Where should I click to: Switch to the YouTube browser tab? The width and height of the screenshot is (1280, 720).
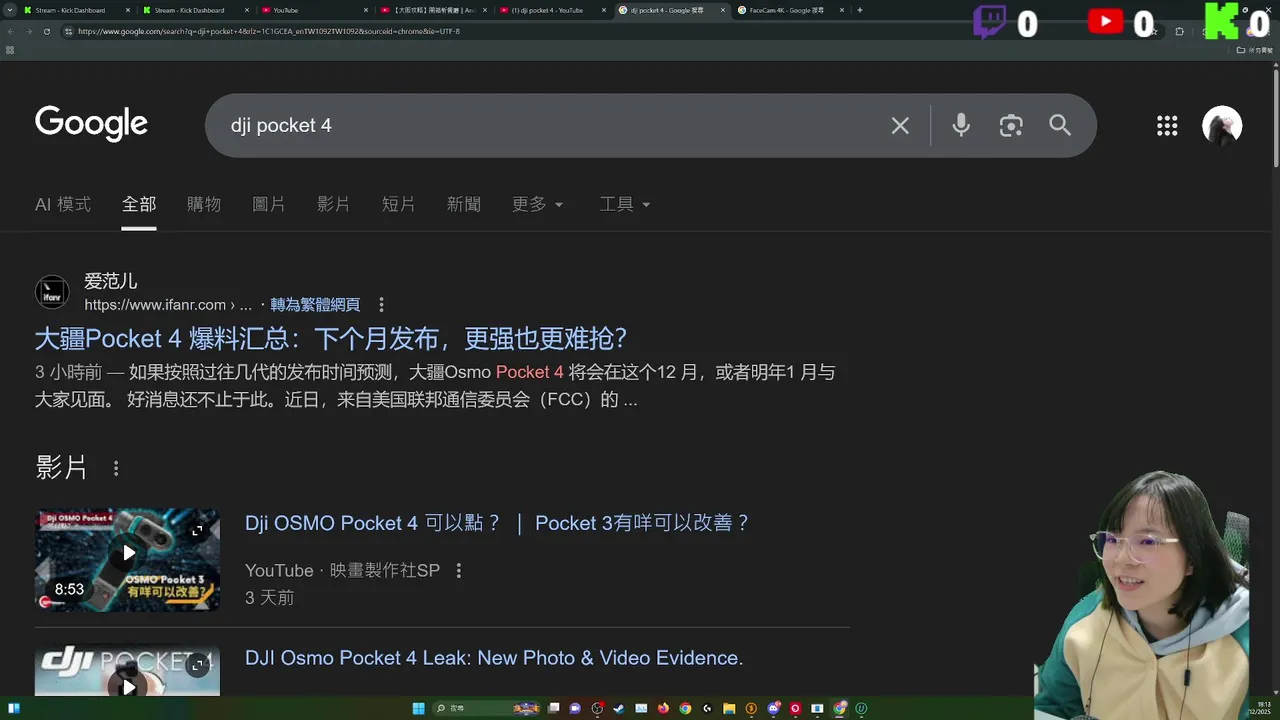pos(313,10)
